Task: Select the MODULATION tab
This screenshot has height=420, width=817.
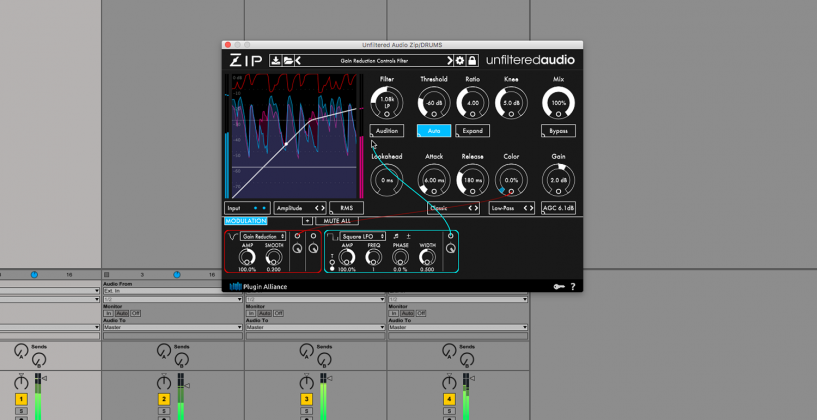Action: pyautogui.click(x=246, y=220)
